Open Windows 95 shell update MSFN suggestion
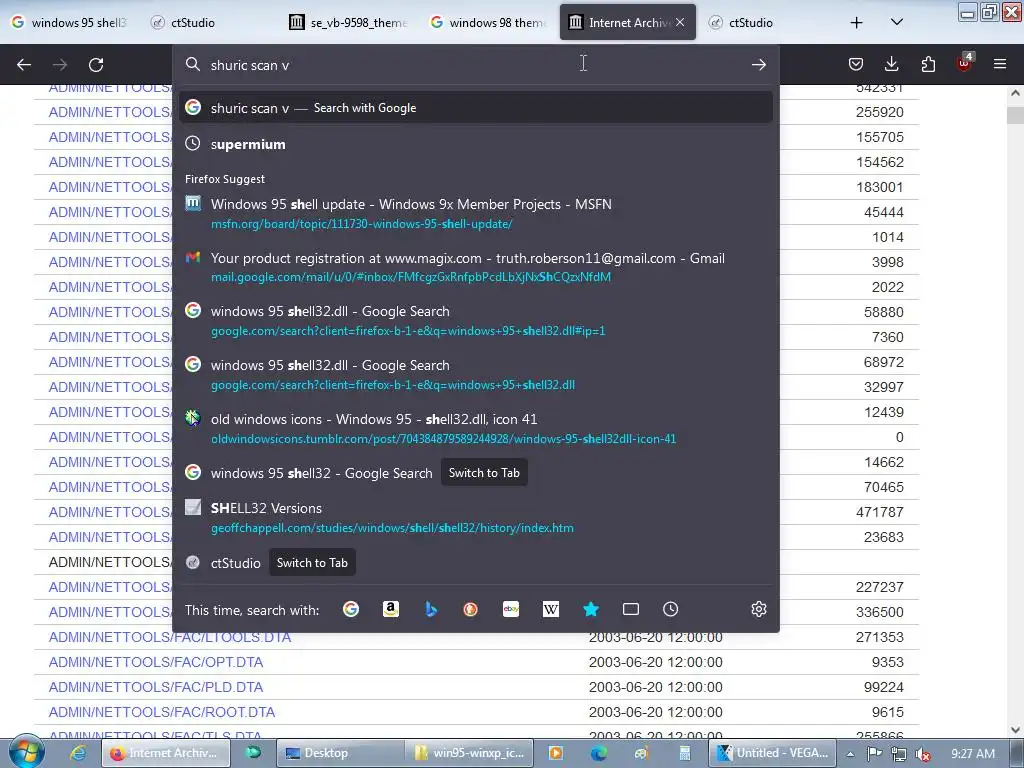The image size is (1024, 768). [475, 213]
